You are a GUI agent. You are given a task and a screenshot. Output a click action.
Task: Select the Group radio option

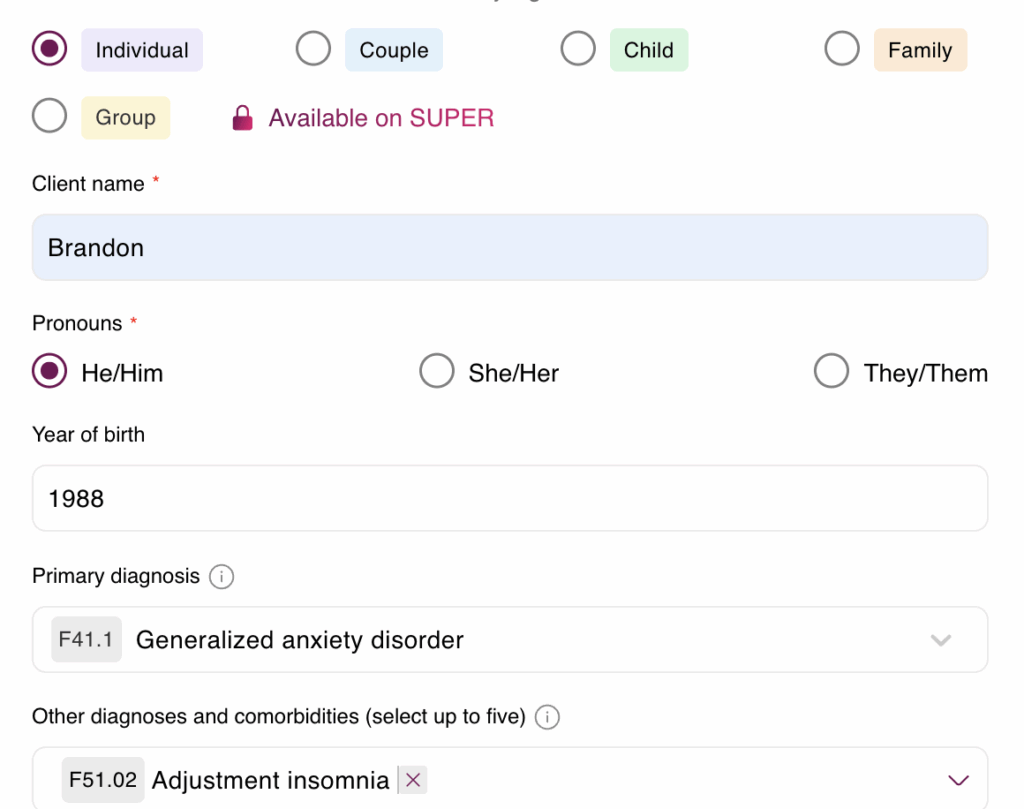pos(50,116)
